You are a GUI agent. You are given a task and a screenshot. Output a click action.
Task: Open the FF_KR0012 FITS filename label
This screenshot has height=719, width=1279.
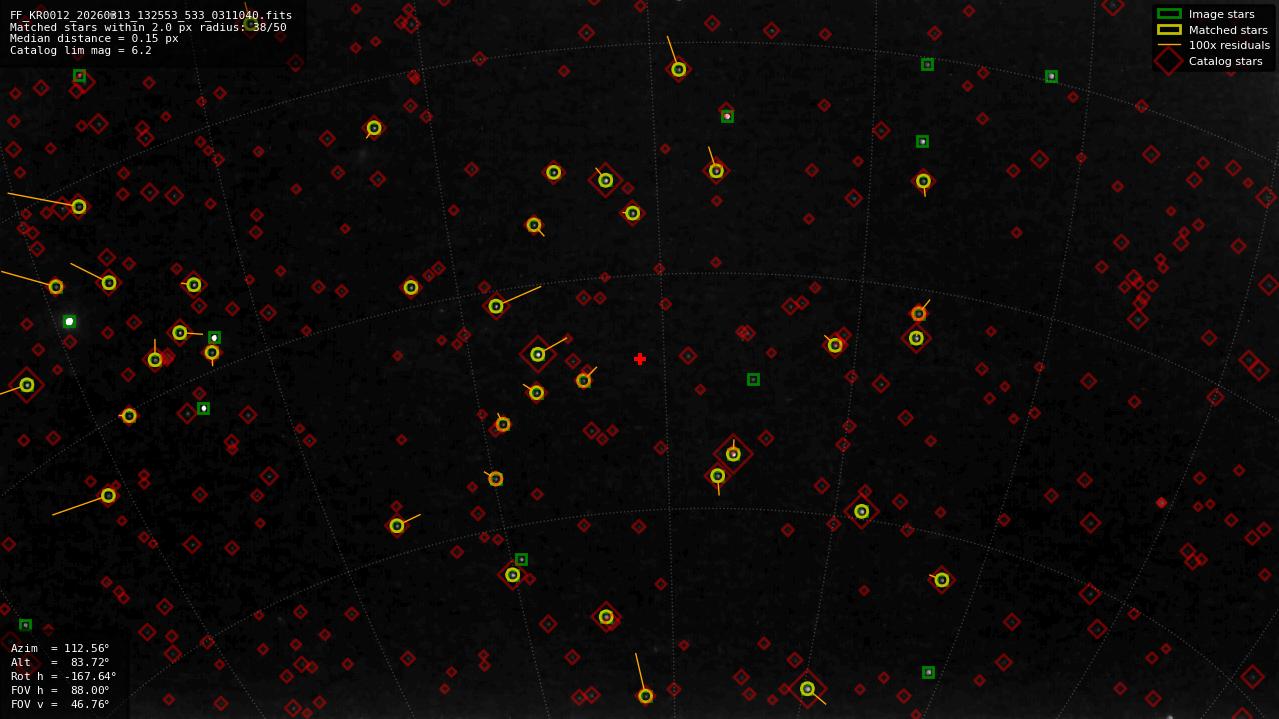(x=150, y=15)
